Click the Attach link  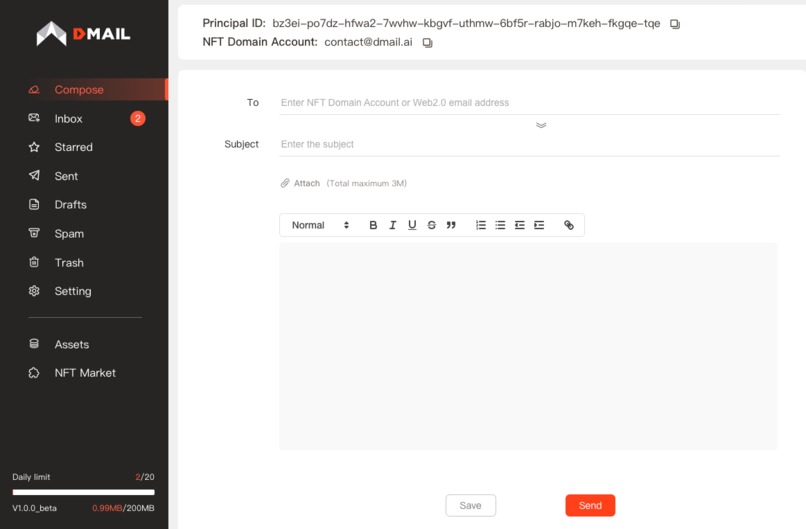[307, 183]
